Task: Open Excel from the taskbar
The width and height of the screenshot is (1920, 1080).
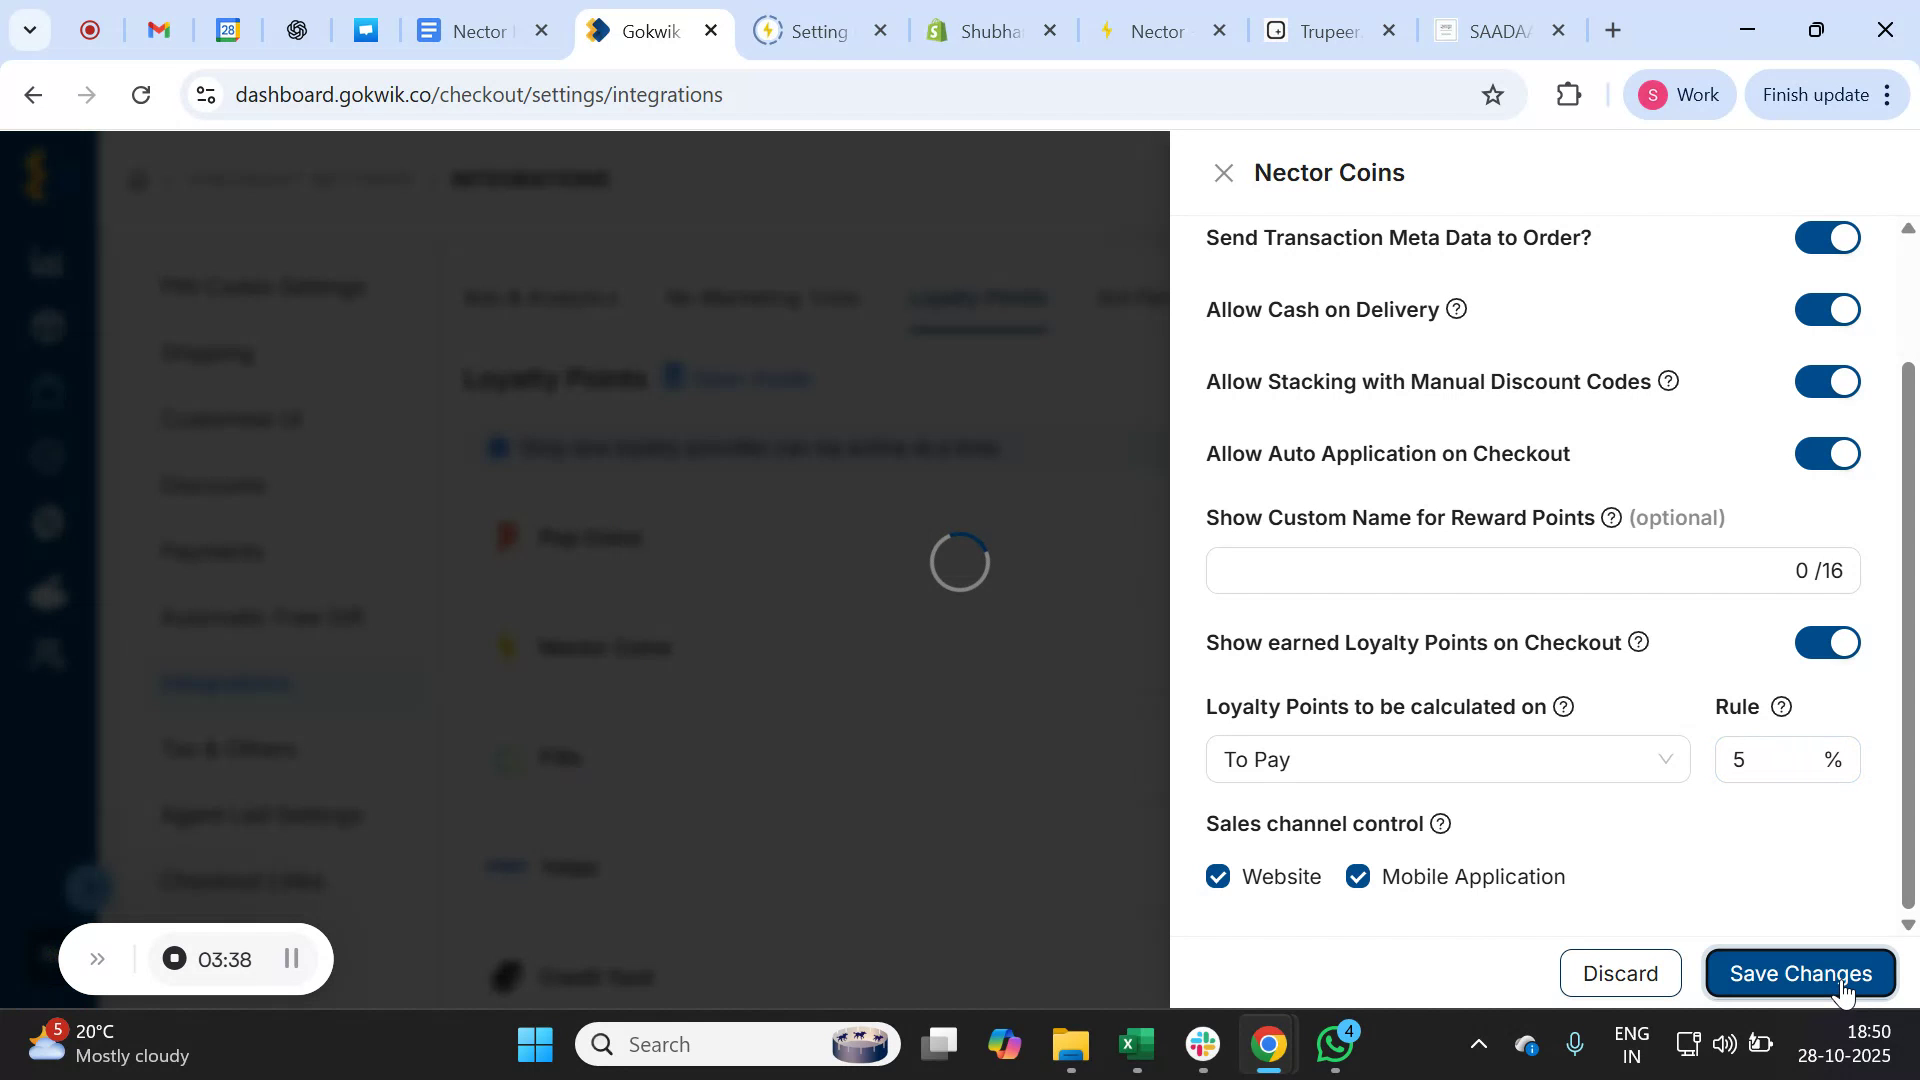Action: tap(1135, 1044)
